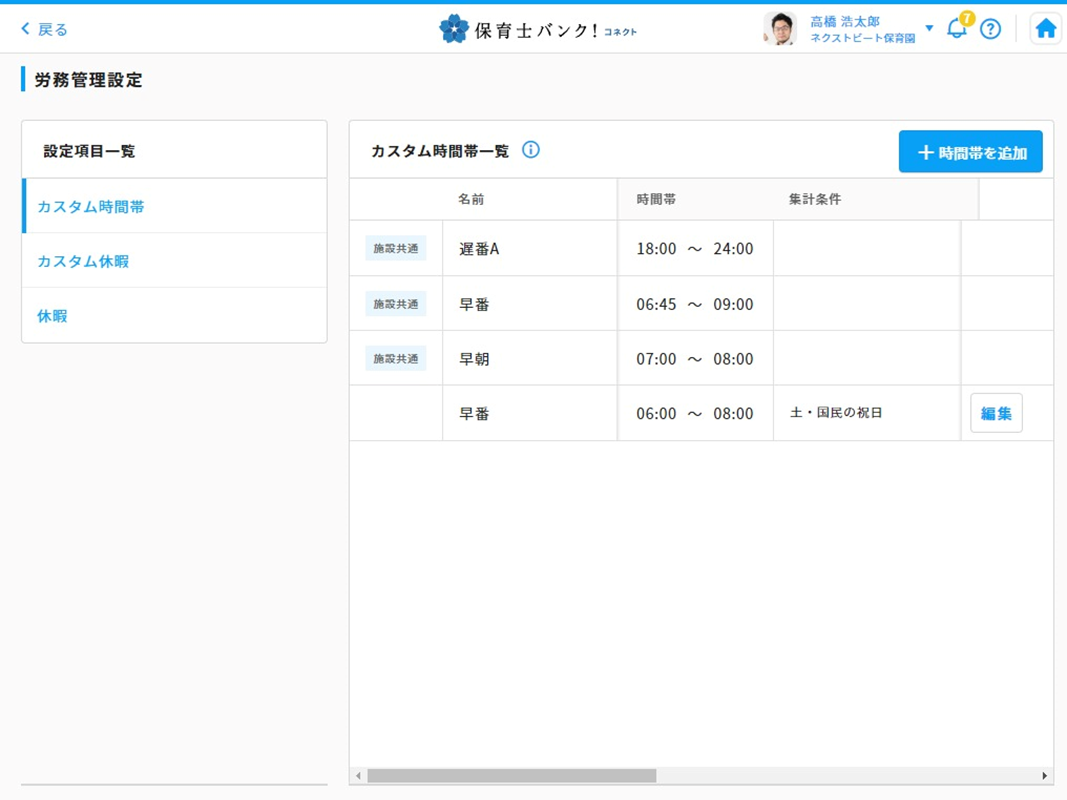The height and width of the screenshot is (800, 1067).
Task: Open help via the question mark icon
Action: [990, 29]
